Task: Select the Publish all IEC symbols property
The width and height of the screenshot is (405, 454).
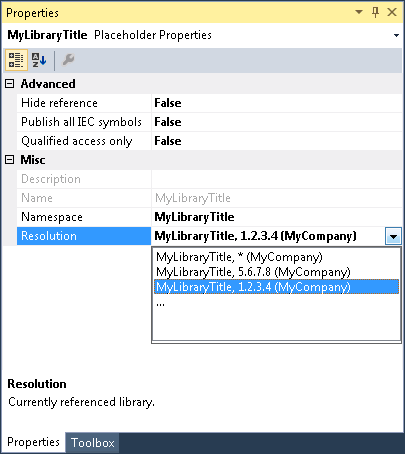Action: pos(84,122)
